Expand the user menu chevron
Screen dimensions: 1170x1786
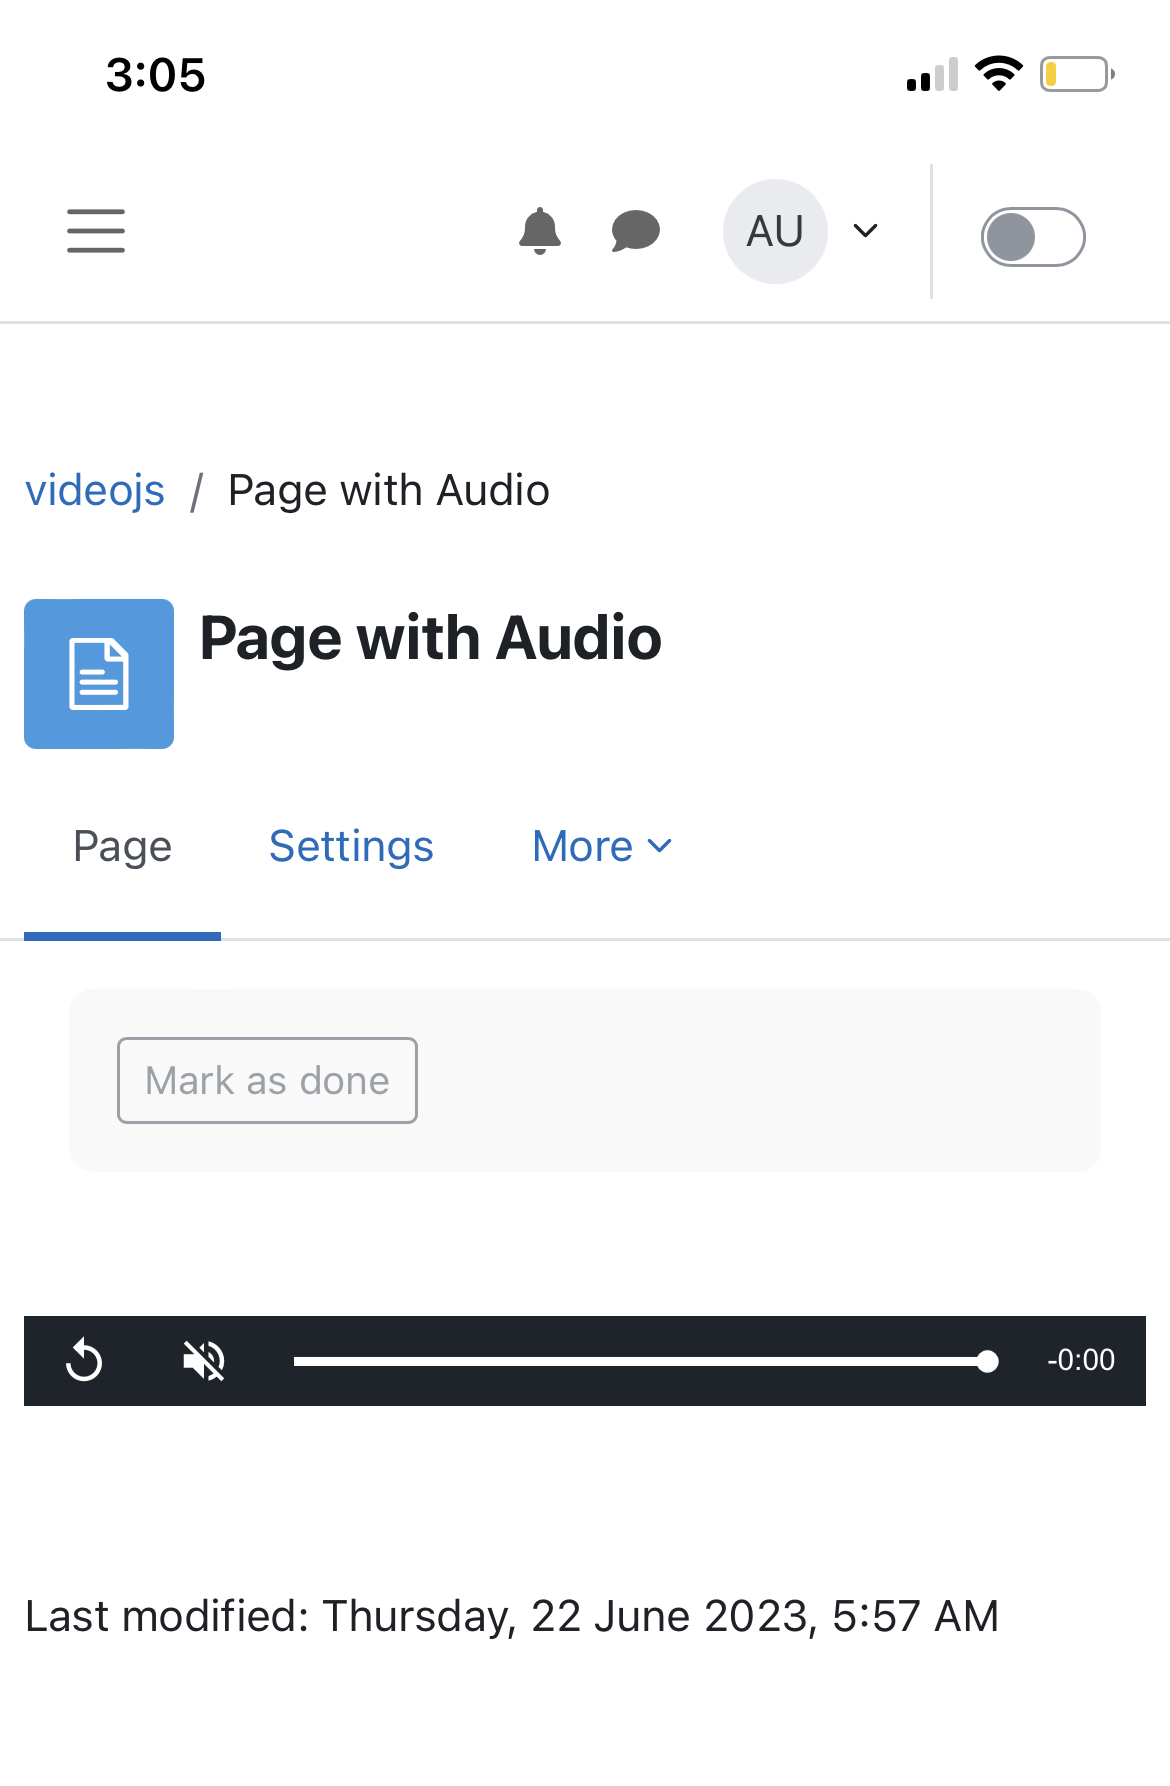click(x=865, y=231)
